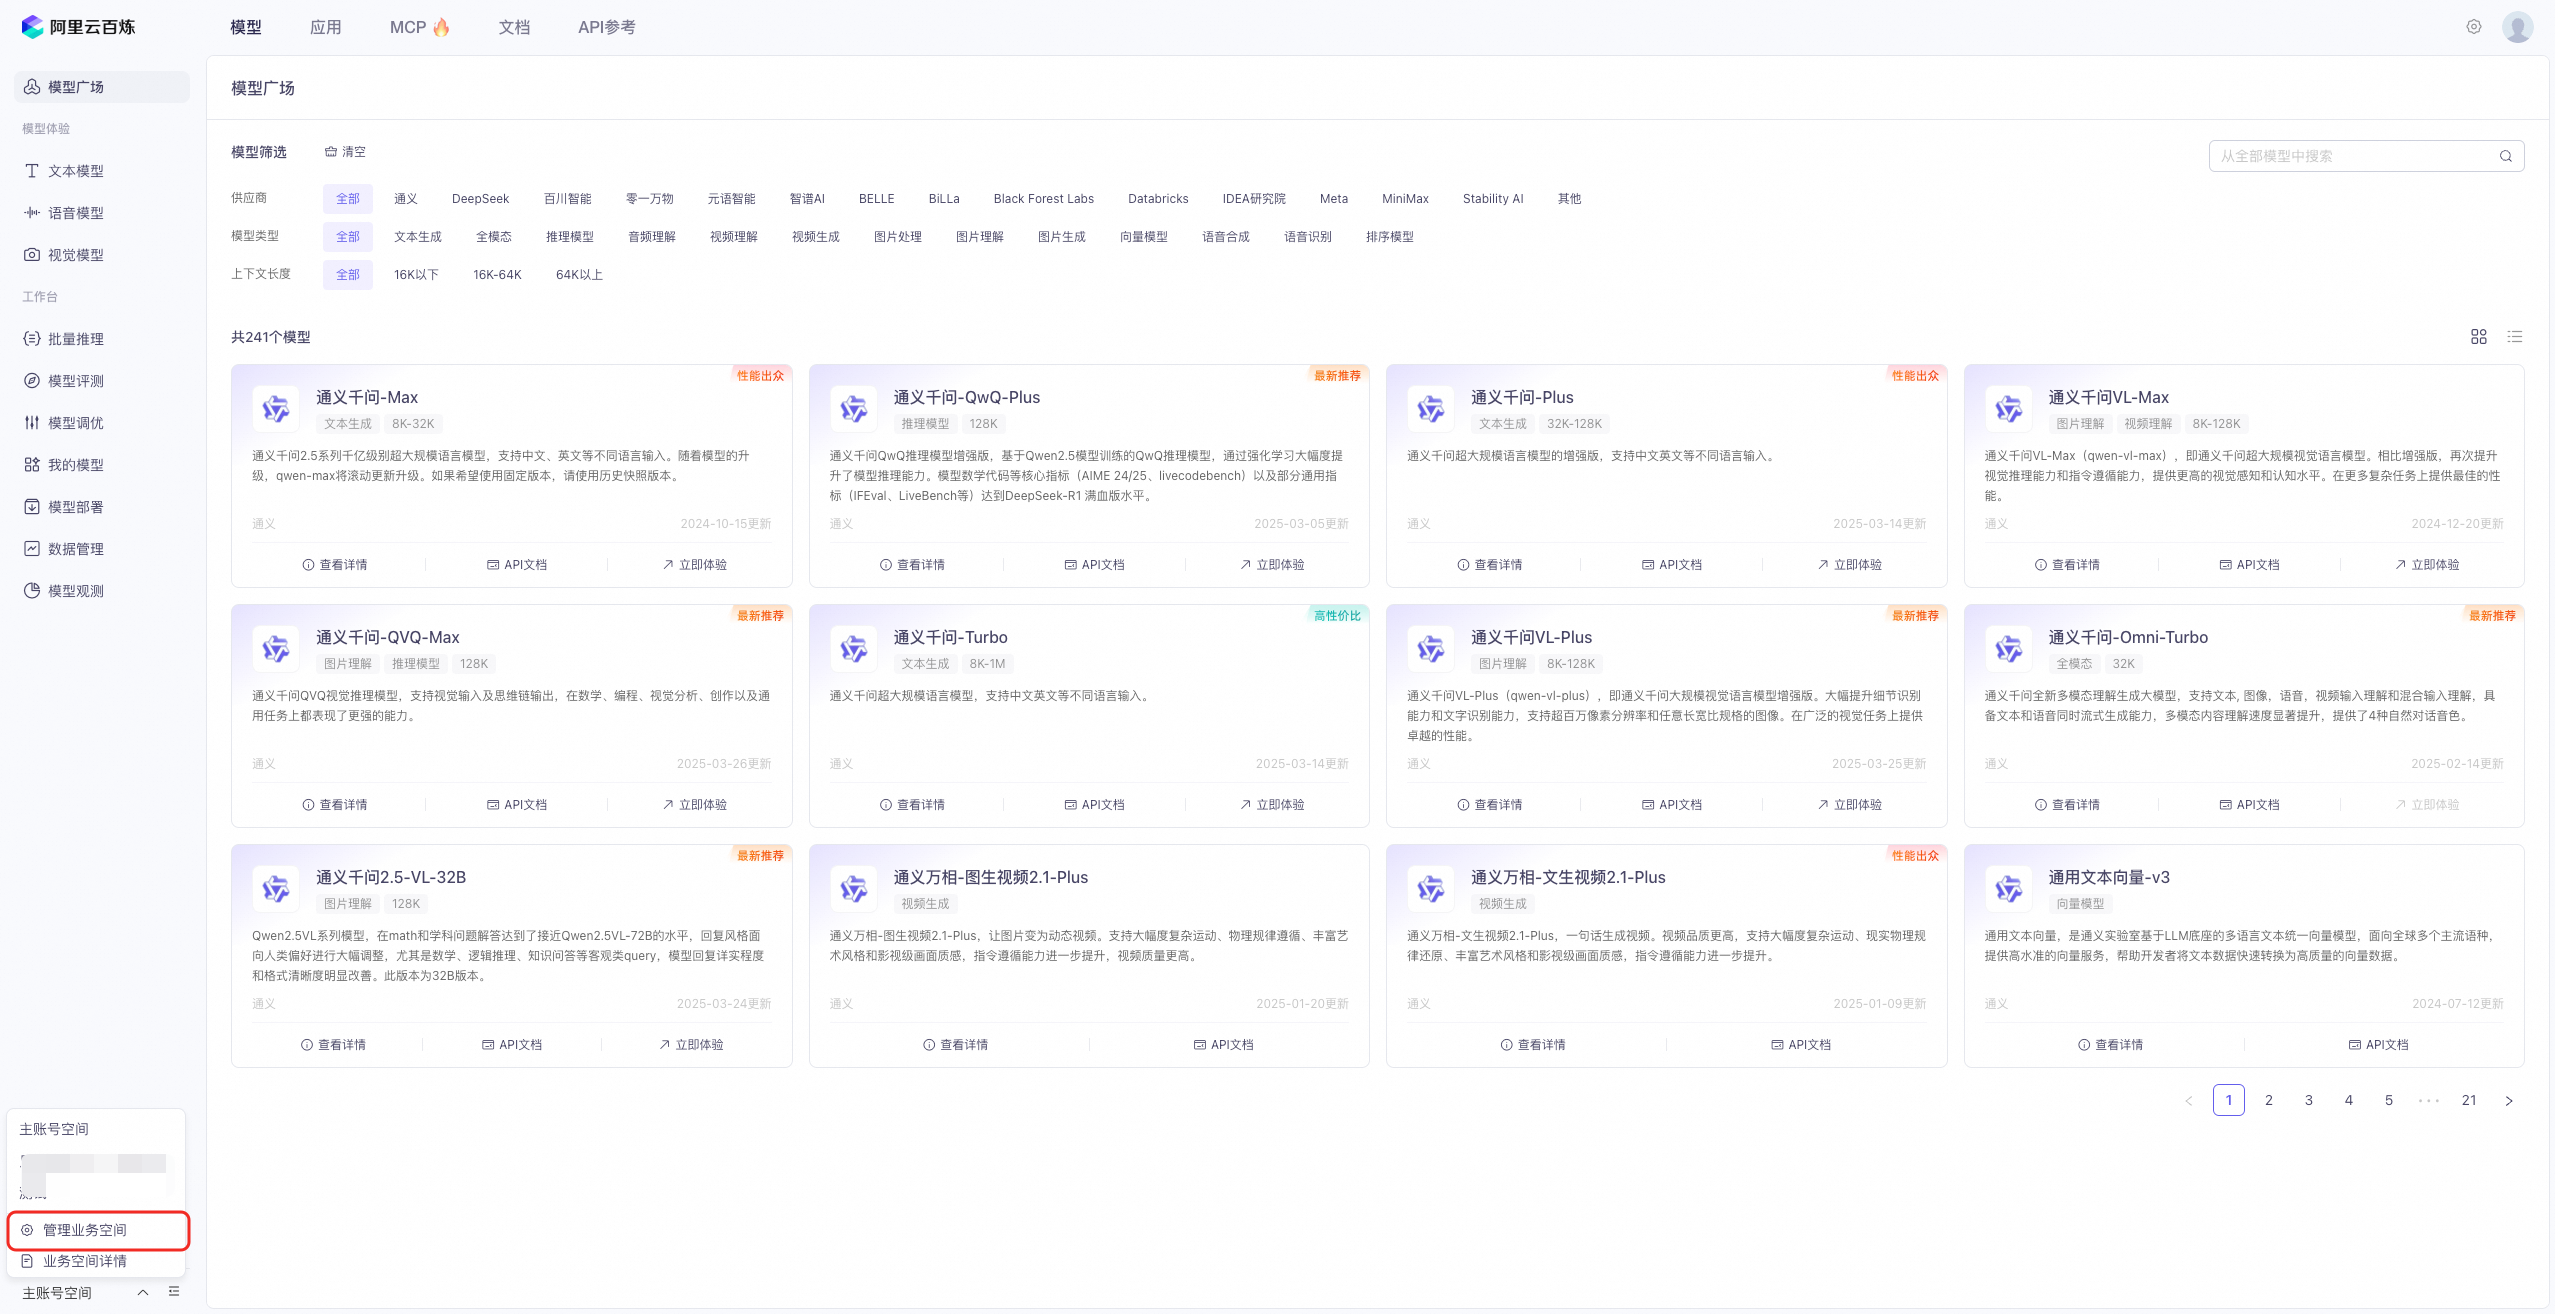Image resolution: width=2555 pixels, height=1314 pixels.
Task: Jump to page 21
Action: coord(2469,1100)
